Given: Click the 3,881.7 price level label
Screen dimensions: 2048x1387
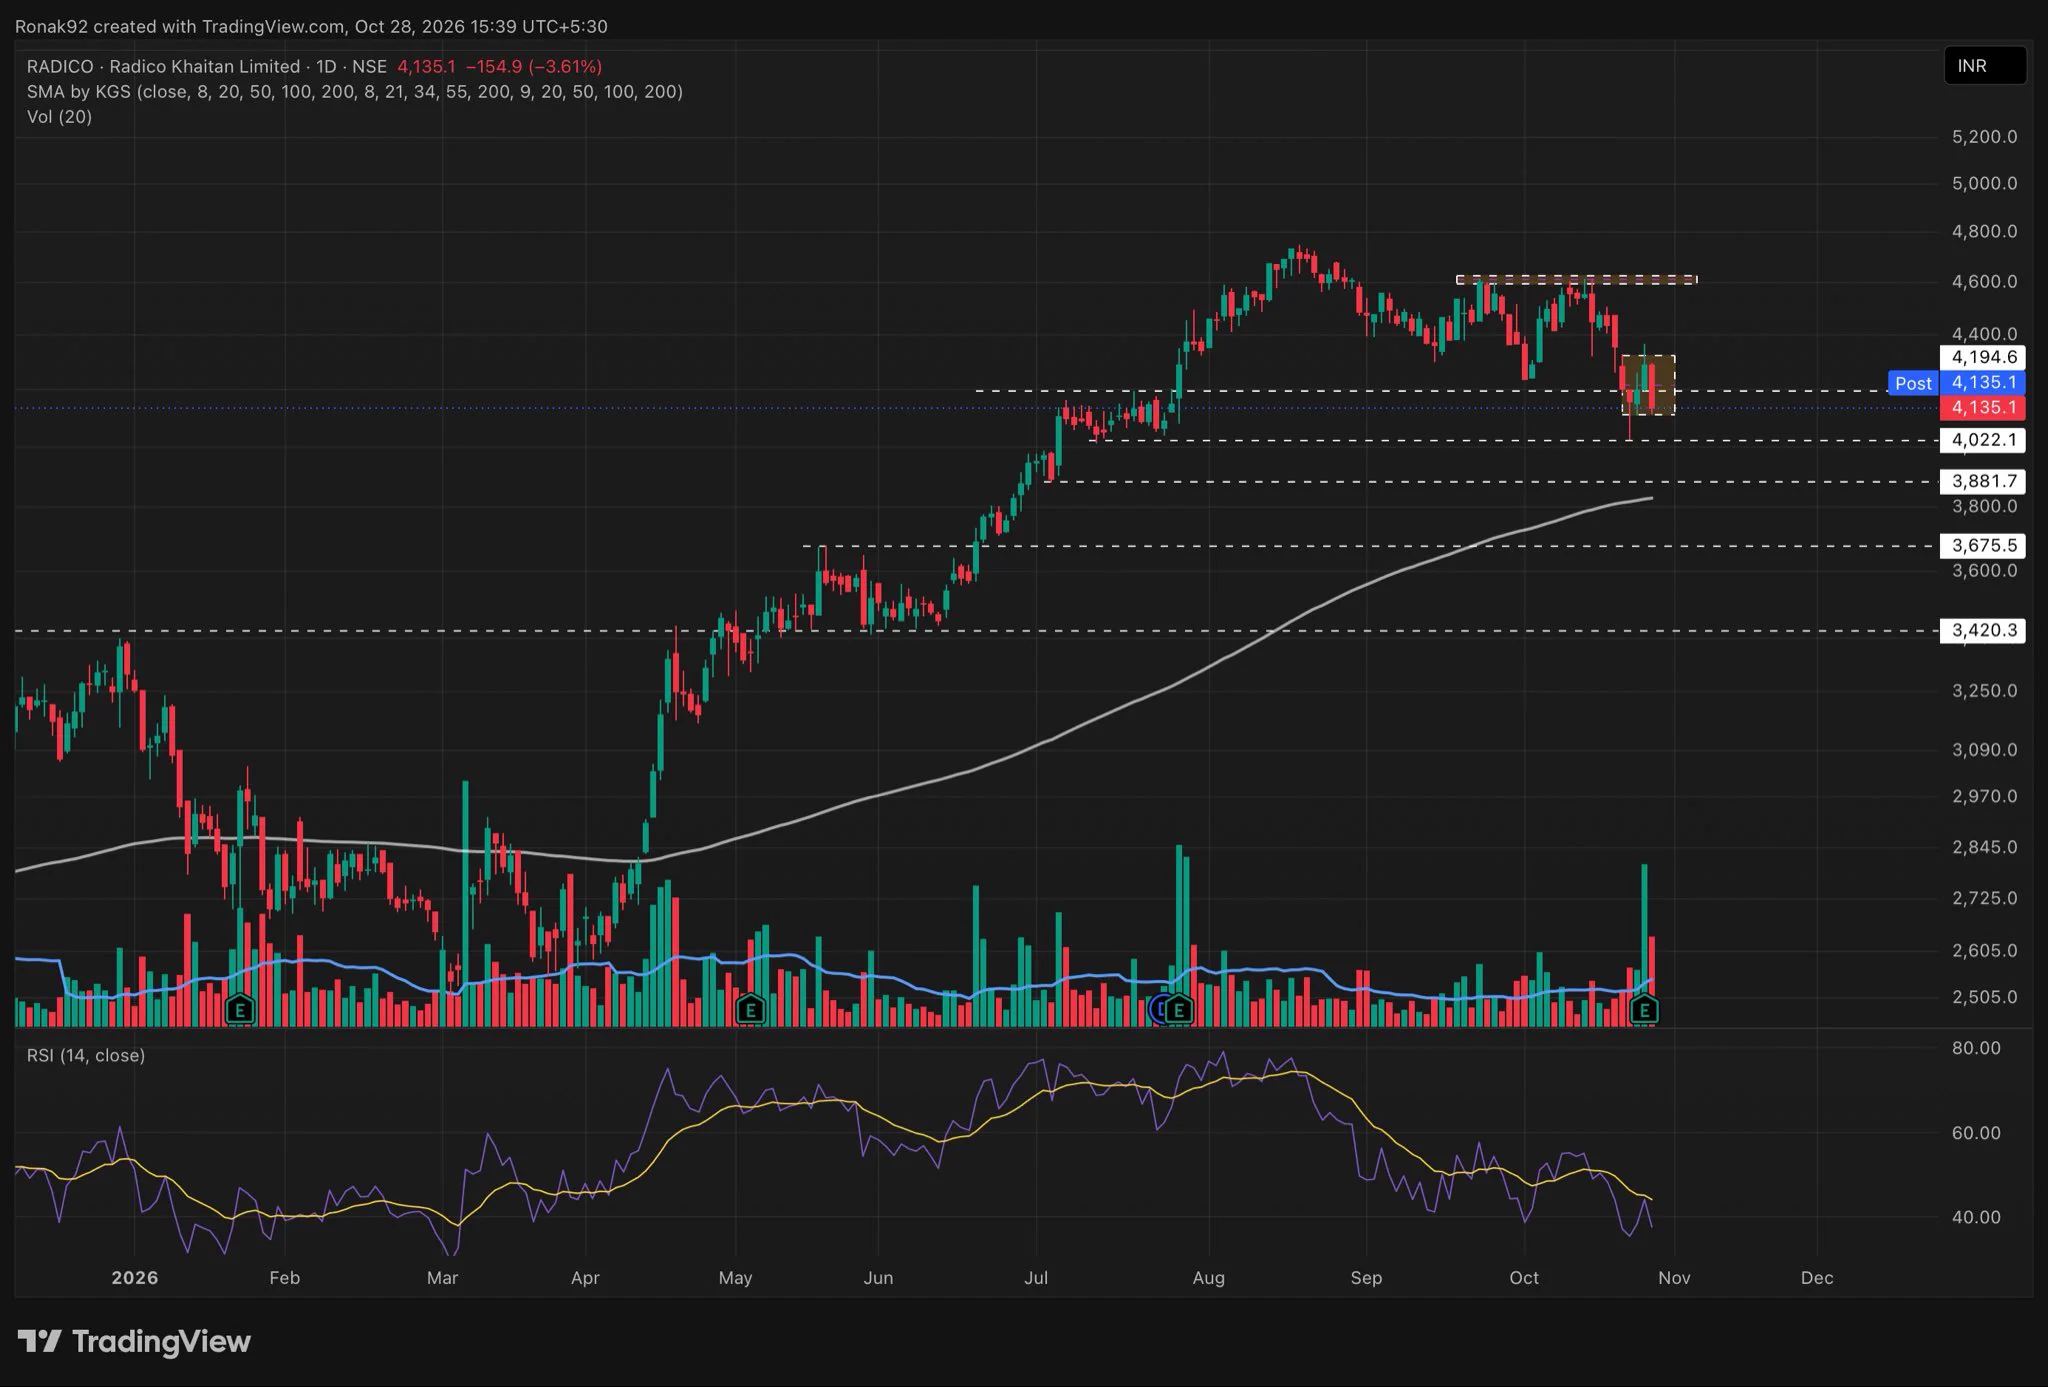Looking at the screenshot, I should click(x=1983, y=481).
